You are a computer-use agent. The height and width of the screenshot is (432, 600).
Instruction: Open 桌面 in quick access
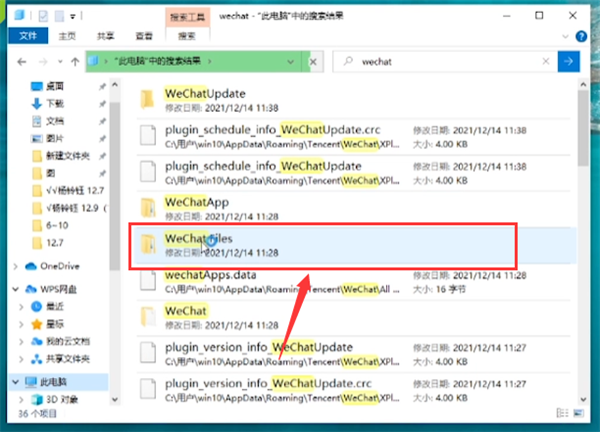tap(54, 86)
